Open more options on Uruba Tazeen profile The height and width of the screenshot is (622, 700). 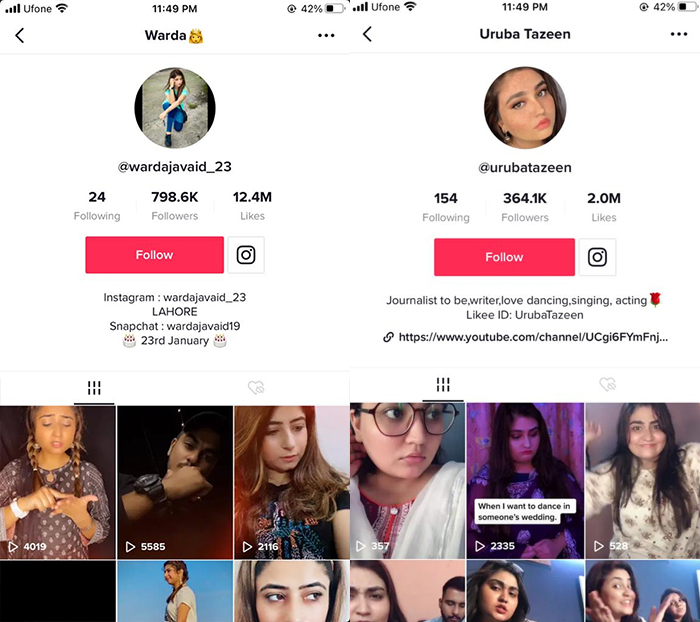(679, 34)
